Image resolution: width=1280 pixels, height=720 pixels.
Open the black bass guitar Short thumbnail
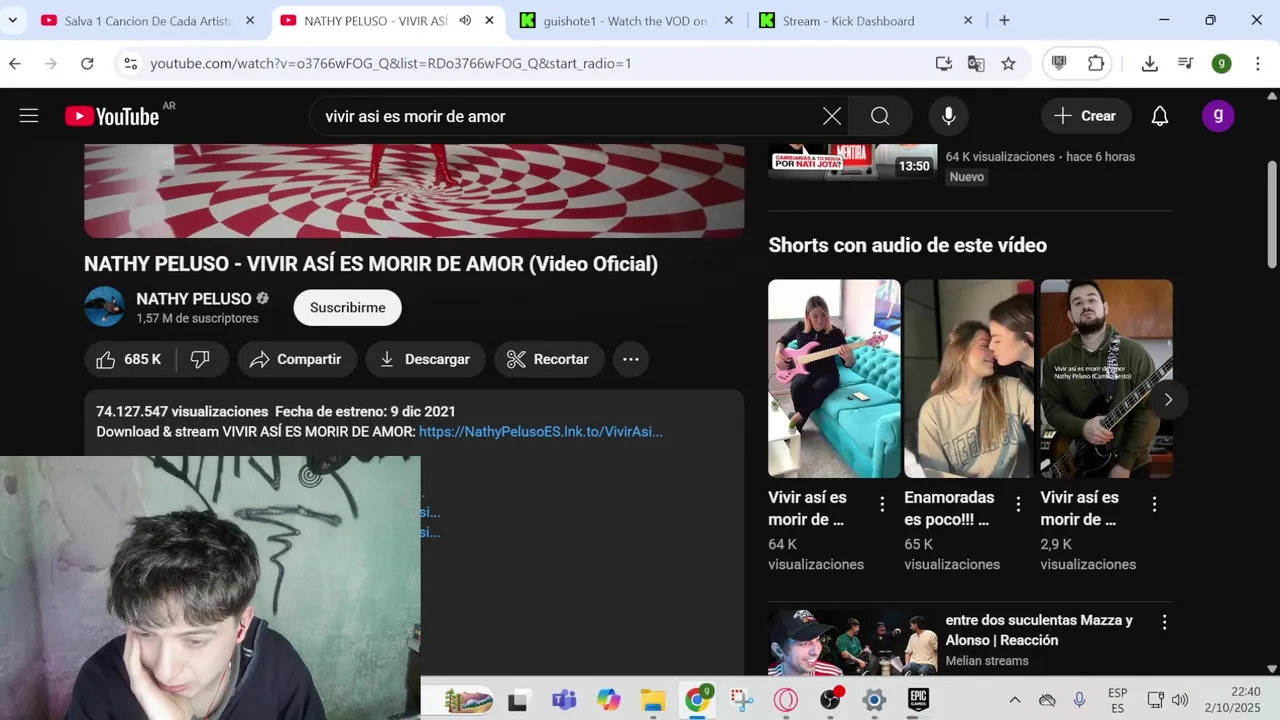click(1106, 378)
